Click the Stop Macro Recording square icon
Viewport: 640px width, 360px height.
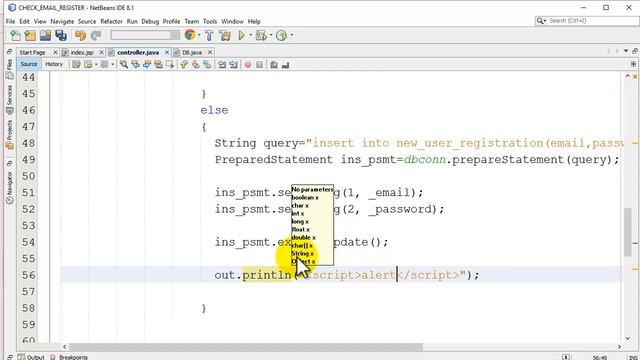click(x=259, y=64)
